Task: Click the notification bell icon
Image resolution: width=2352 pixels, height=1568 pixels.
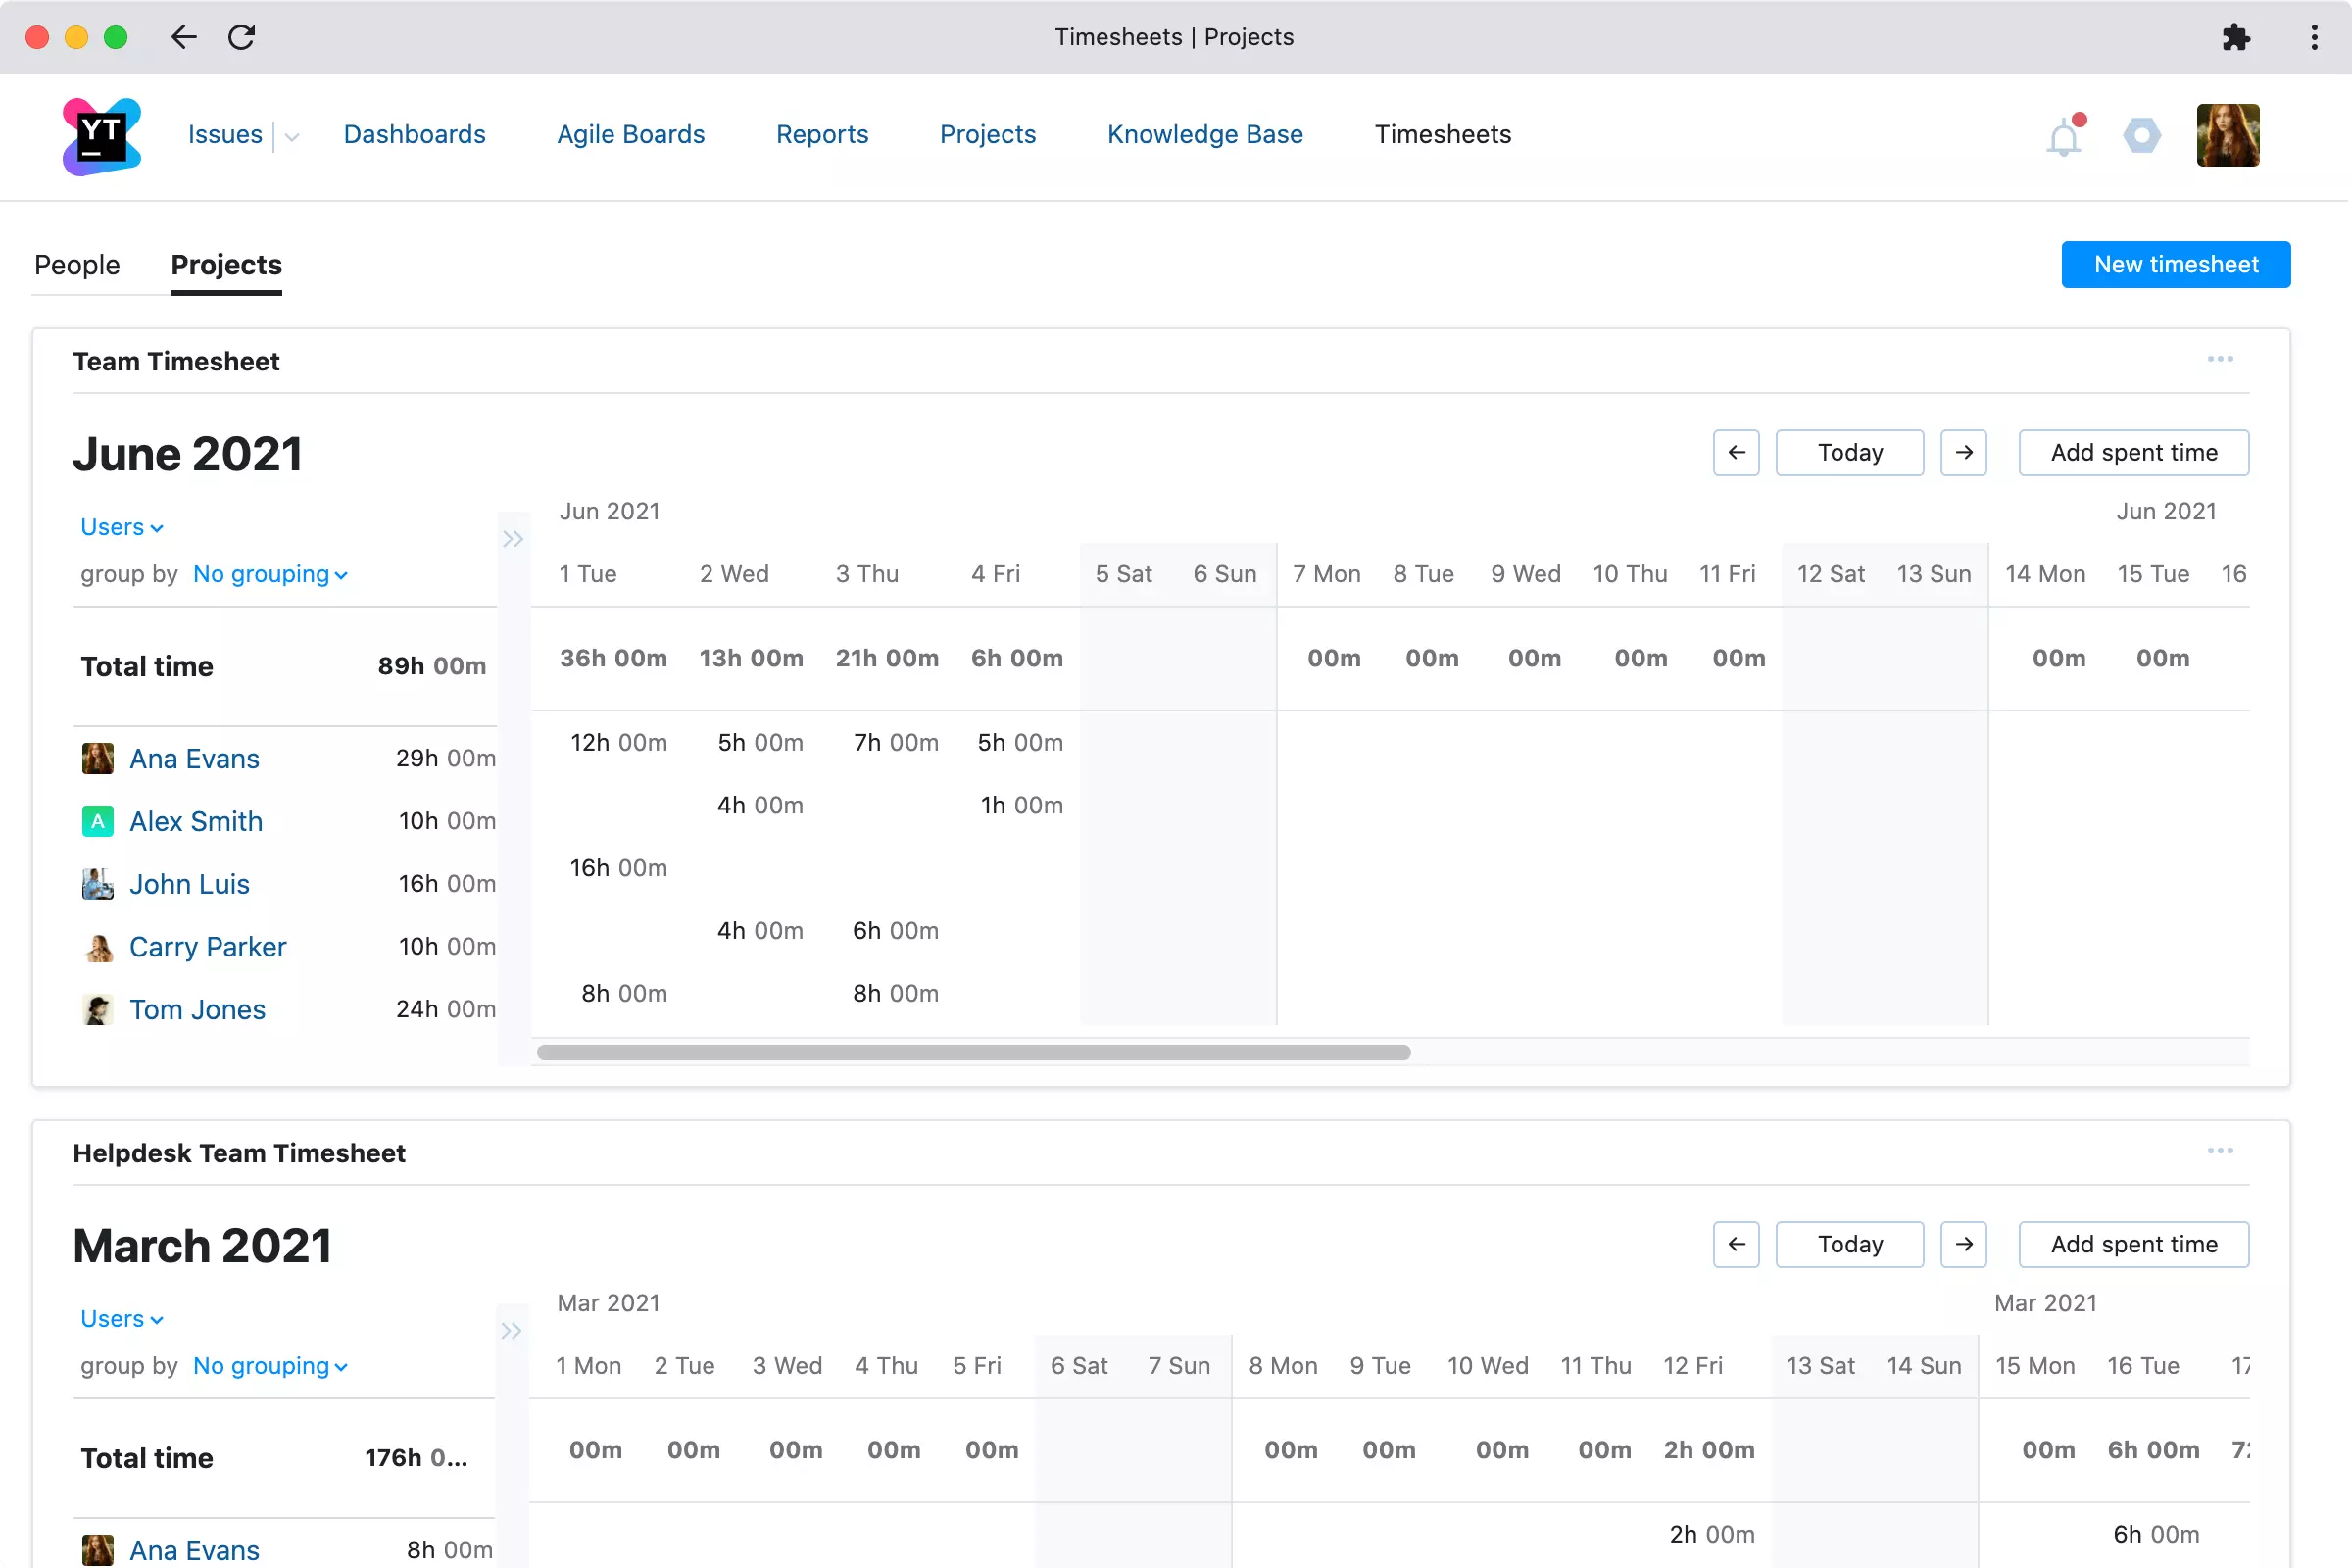Action: pos(2063,136)
